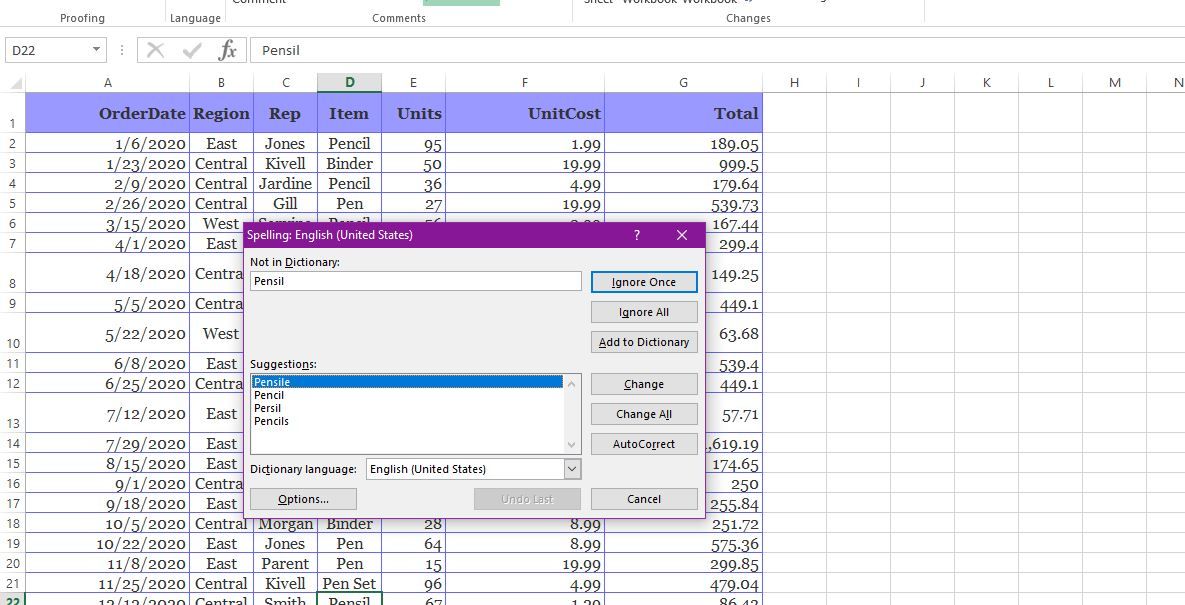Click the Insert Function fx icon

(x=228, y=50)
